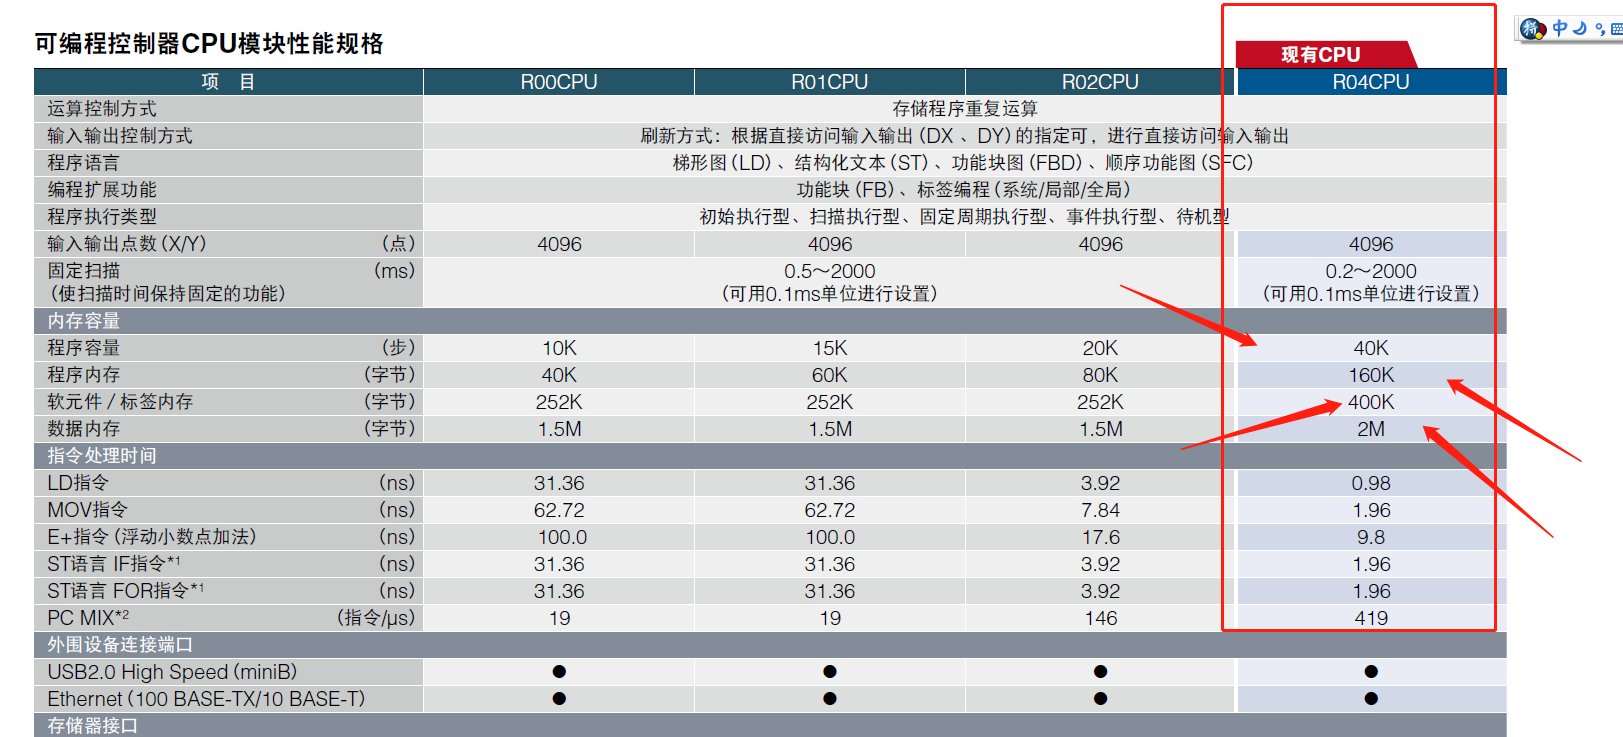Click the 外围设备连接端口 section heading row
The height and width of the screenshot is (737, 1623).
pyautogui.click(x=120, y=645)
